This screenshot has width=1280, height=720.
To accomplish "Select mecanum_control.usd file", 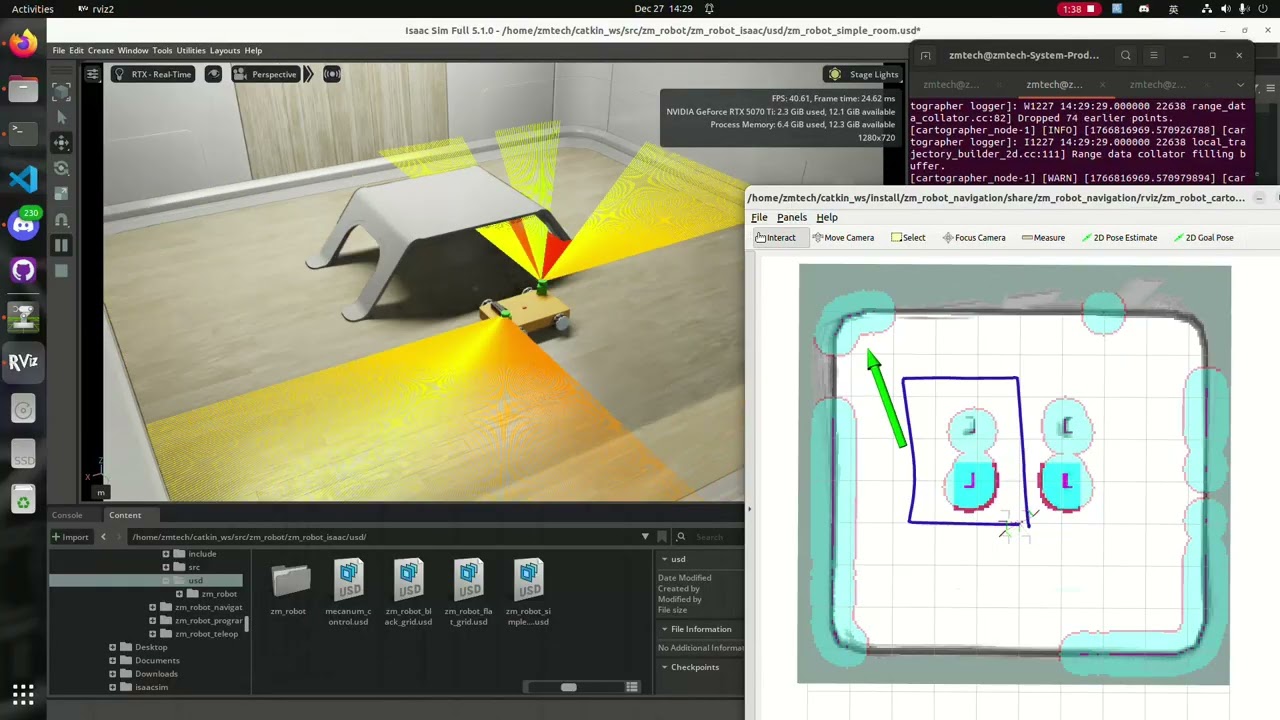I will [x=349, y=593].
